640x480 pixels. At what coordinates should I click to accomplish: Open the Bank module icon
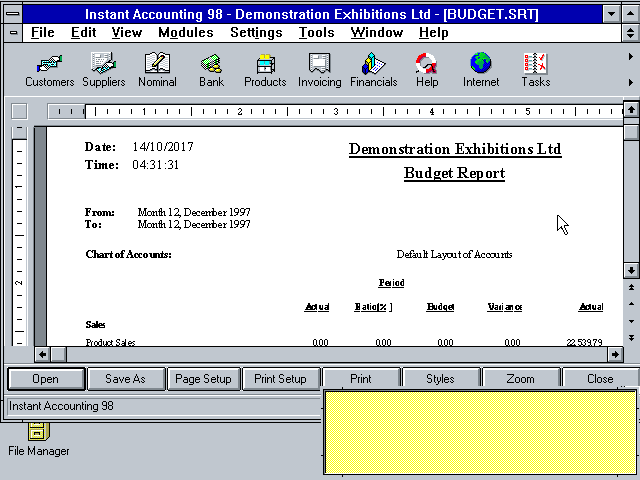211,70
